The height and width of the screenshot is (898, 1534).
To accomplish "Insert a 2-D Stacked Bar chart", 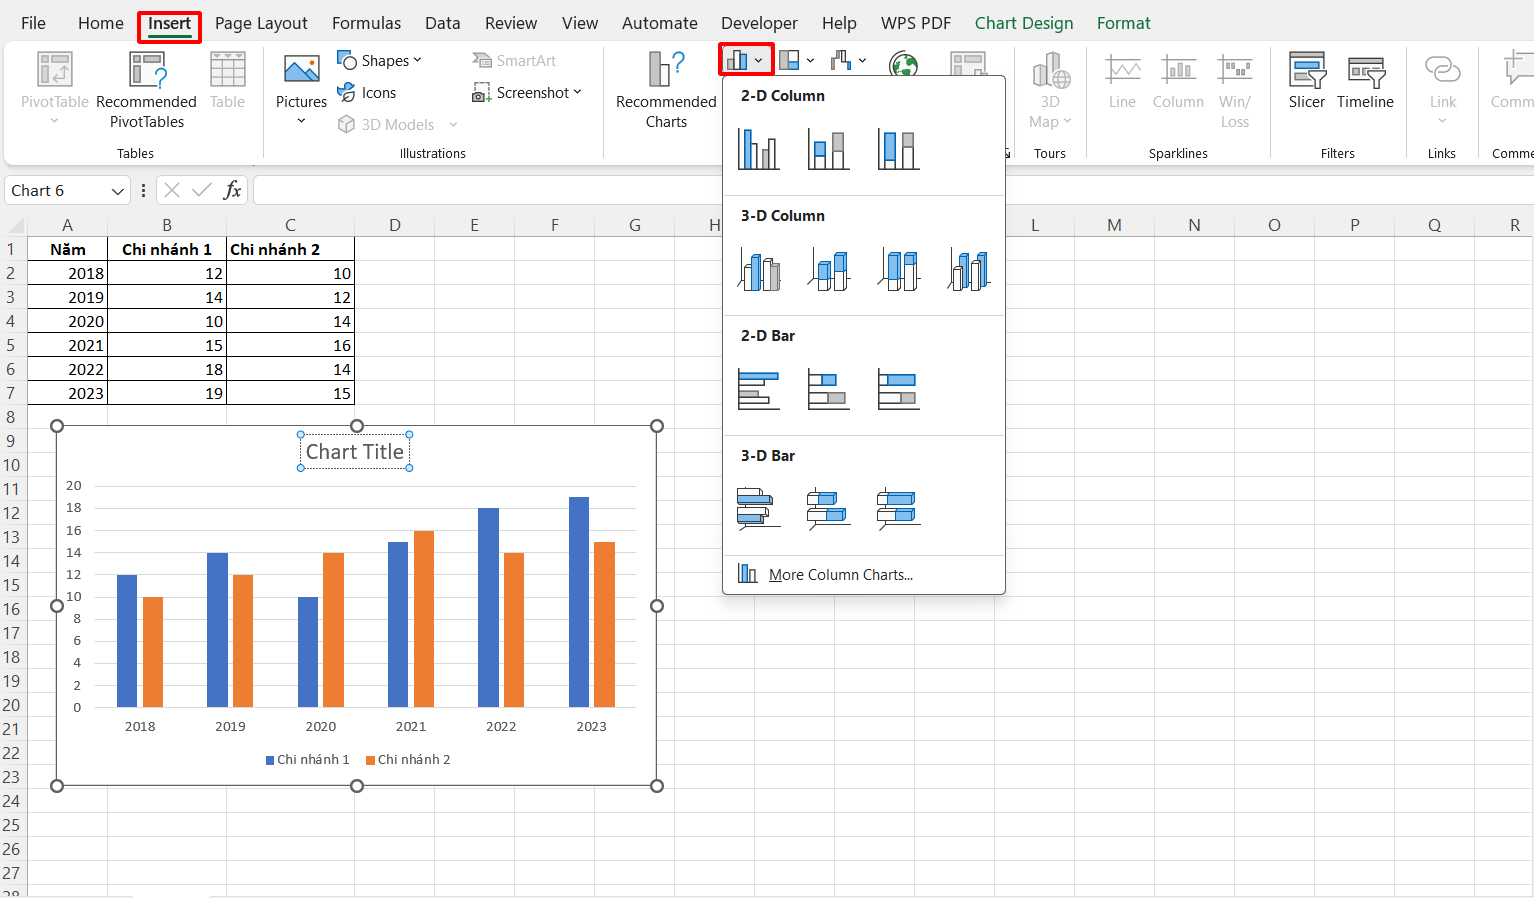I will pyautogui.click(x=828, y=389).
